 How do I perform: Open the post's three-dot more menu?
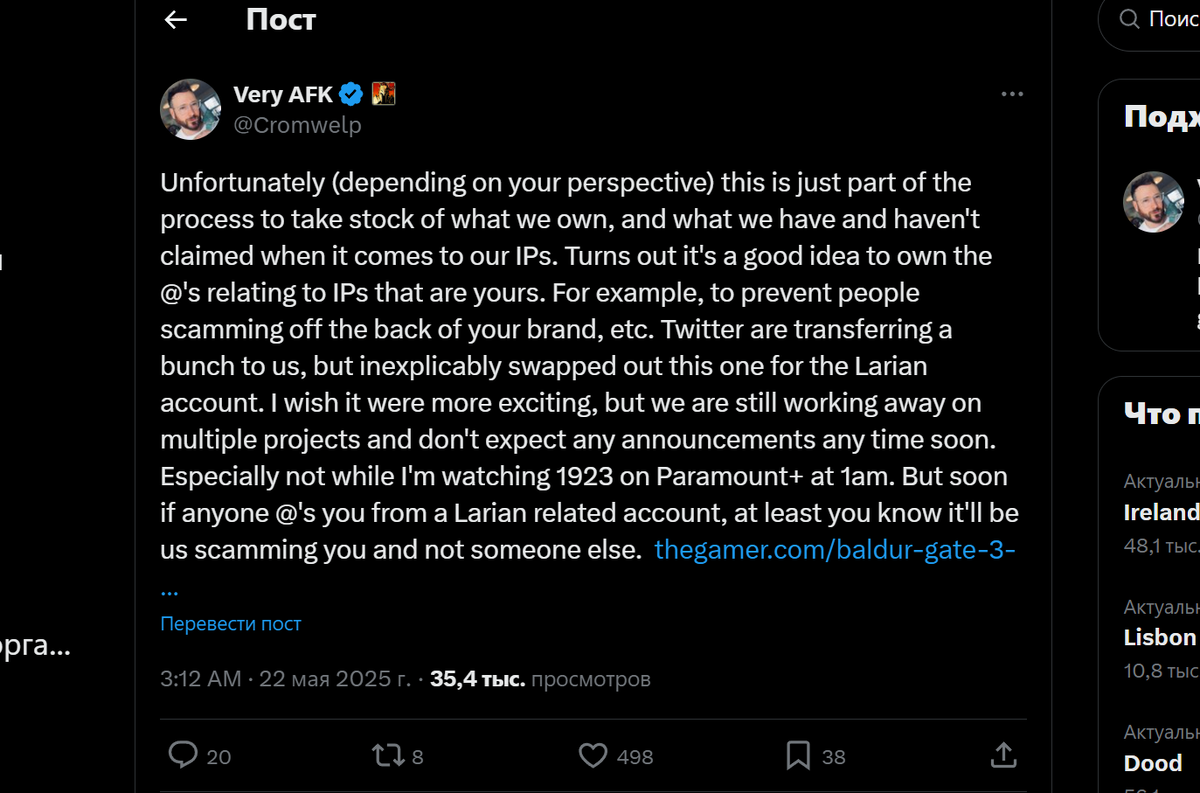point(1012,94)
